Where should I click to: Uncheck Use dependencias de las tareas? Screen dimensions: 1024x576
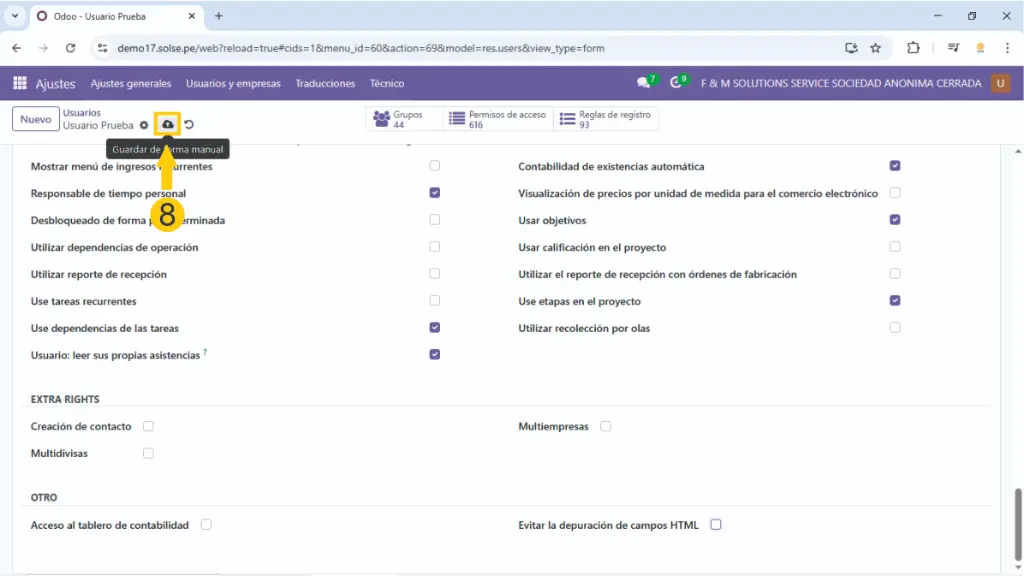point(434,327)
